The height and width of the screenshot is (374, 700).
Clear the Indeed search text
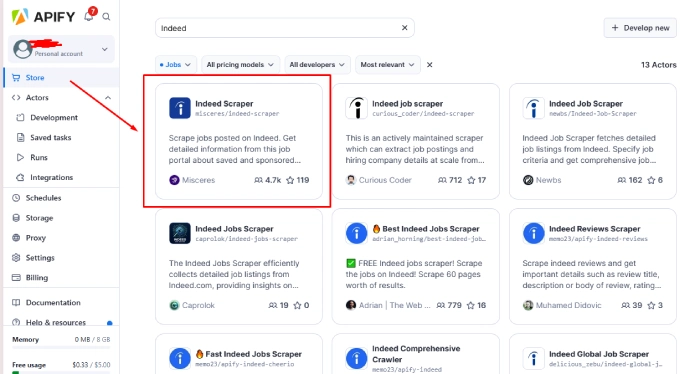(404, 28)
